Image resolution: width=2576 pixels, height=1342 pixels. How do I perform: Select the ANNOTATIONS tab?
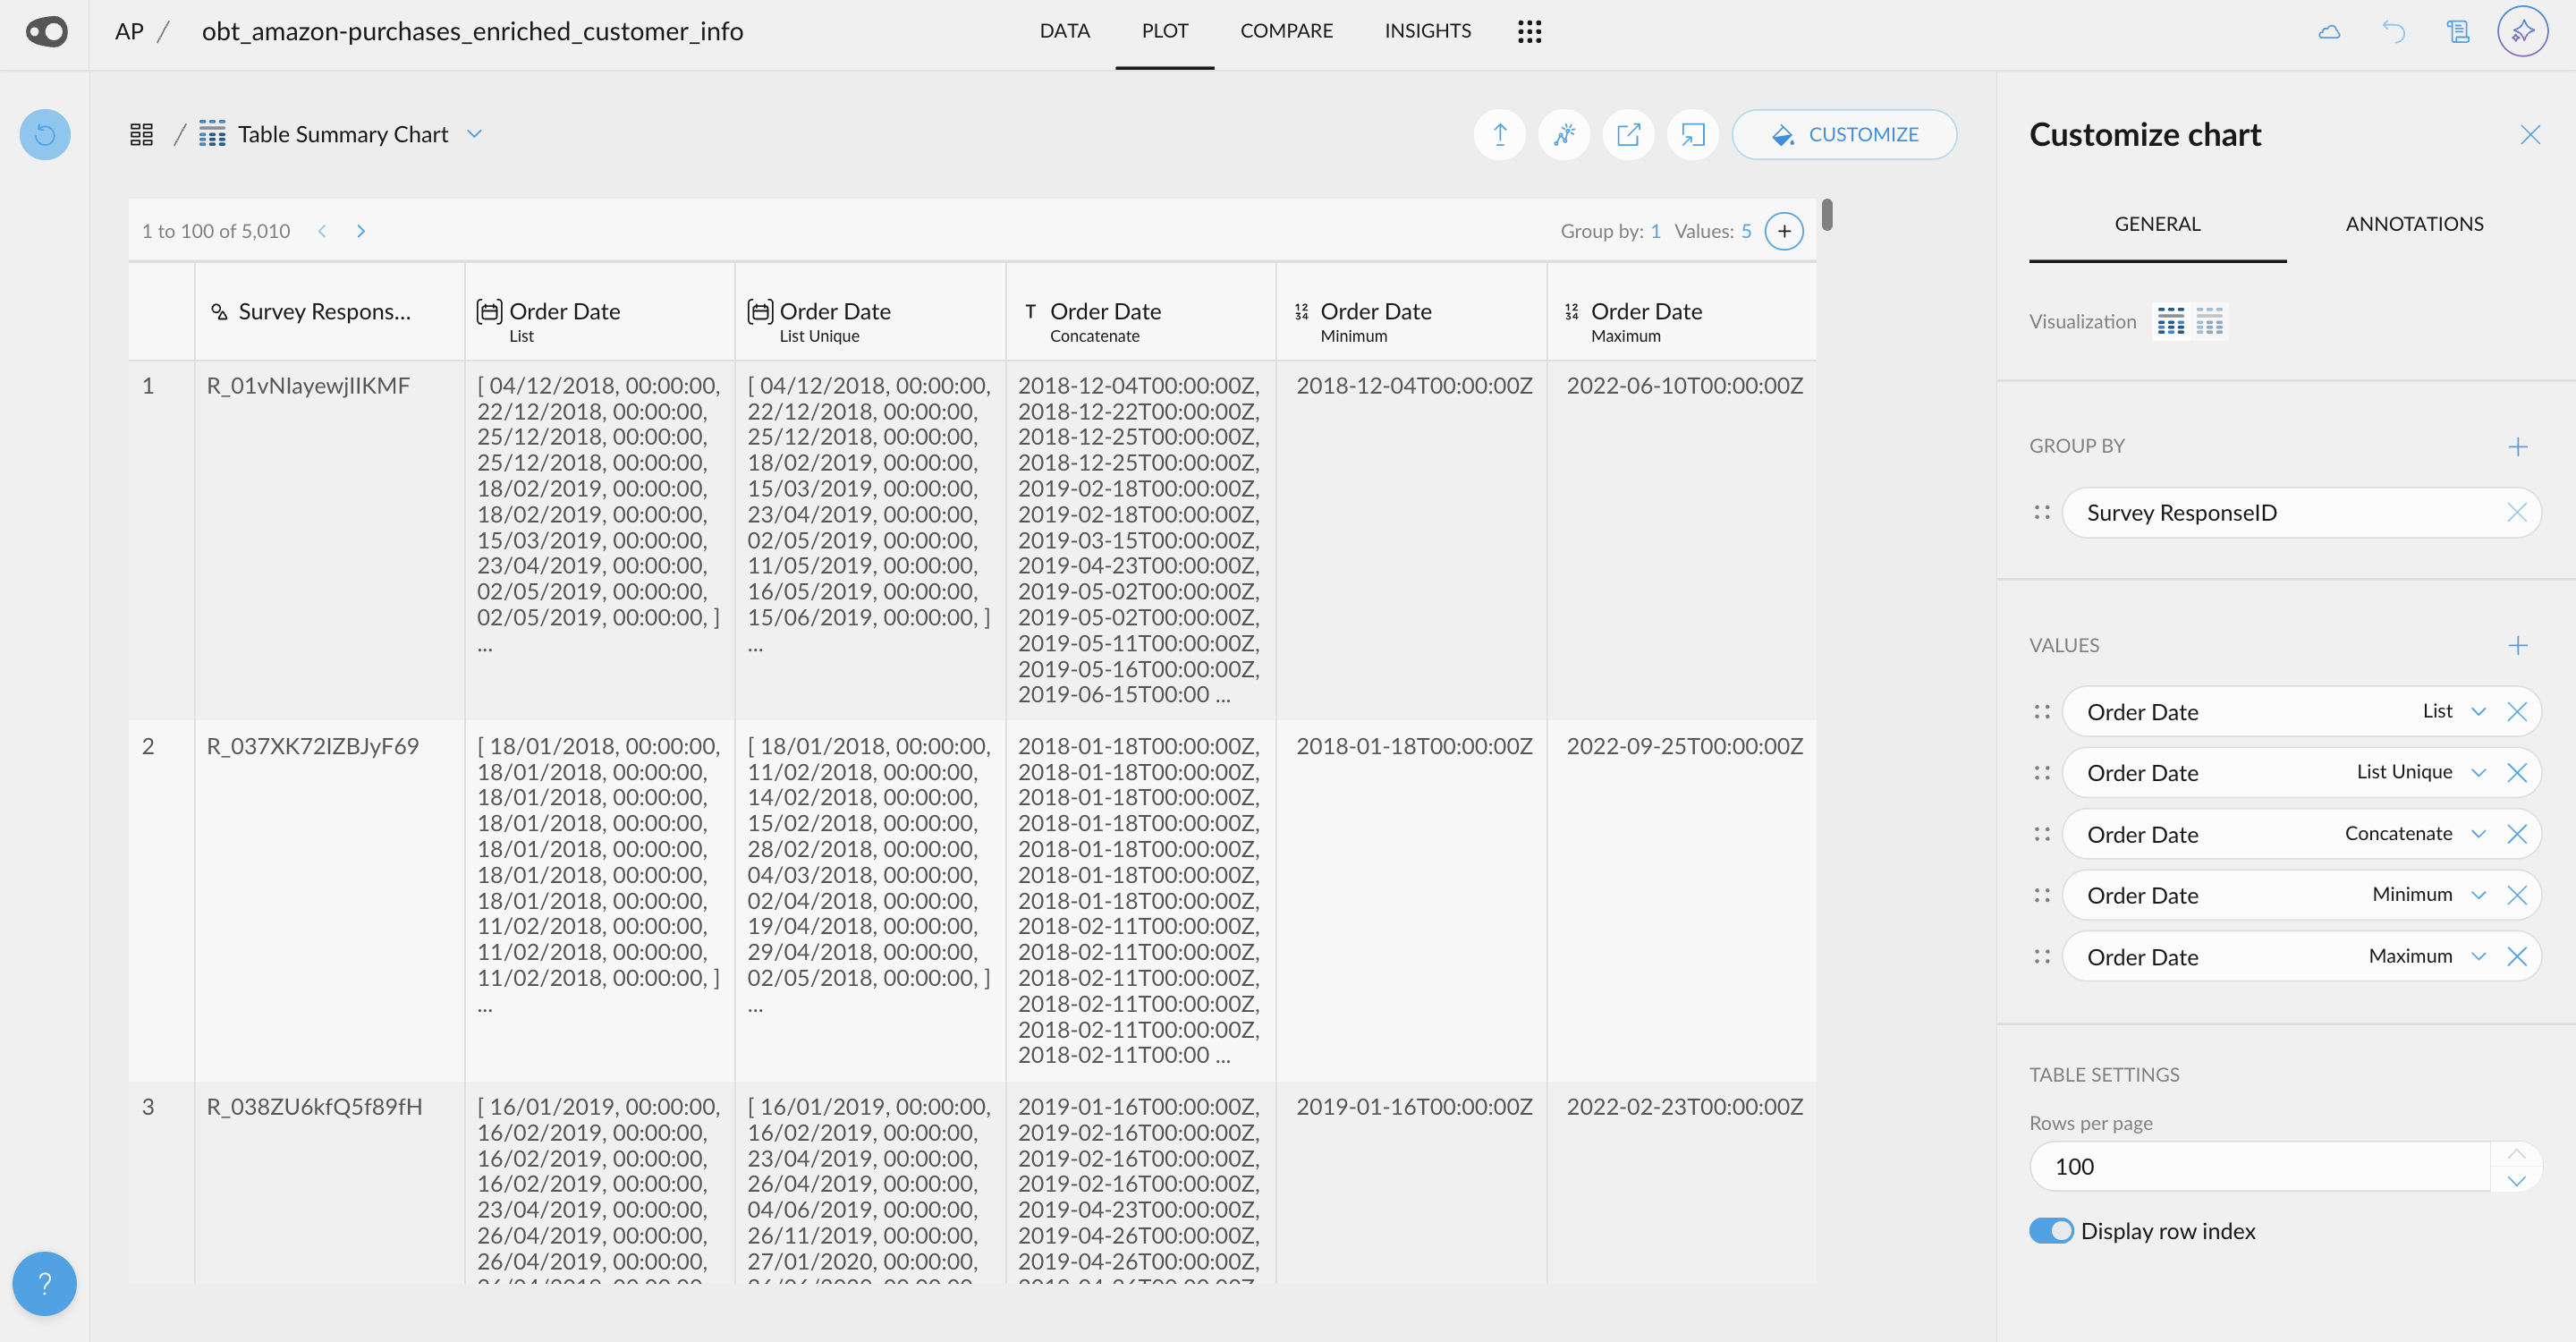pos(2414,224)
